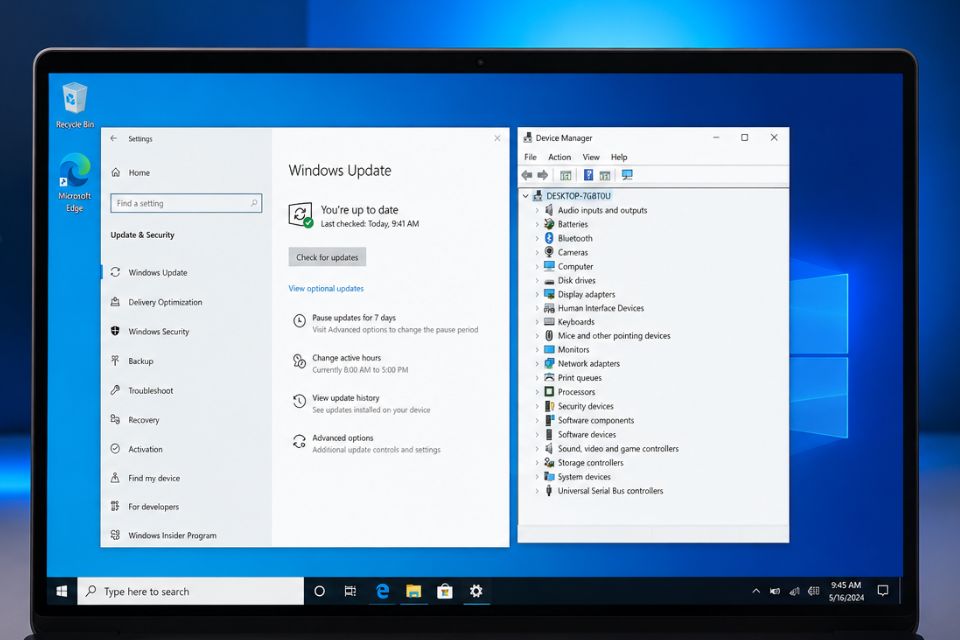
Task: Expand the Cameras category
Action: [x=537, y=252]
